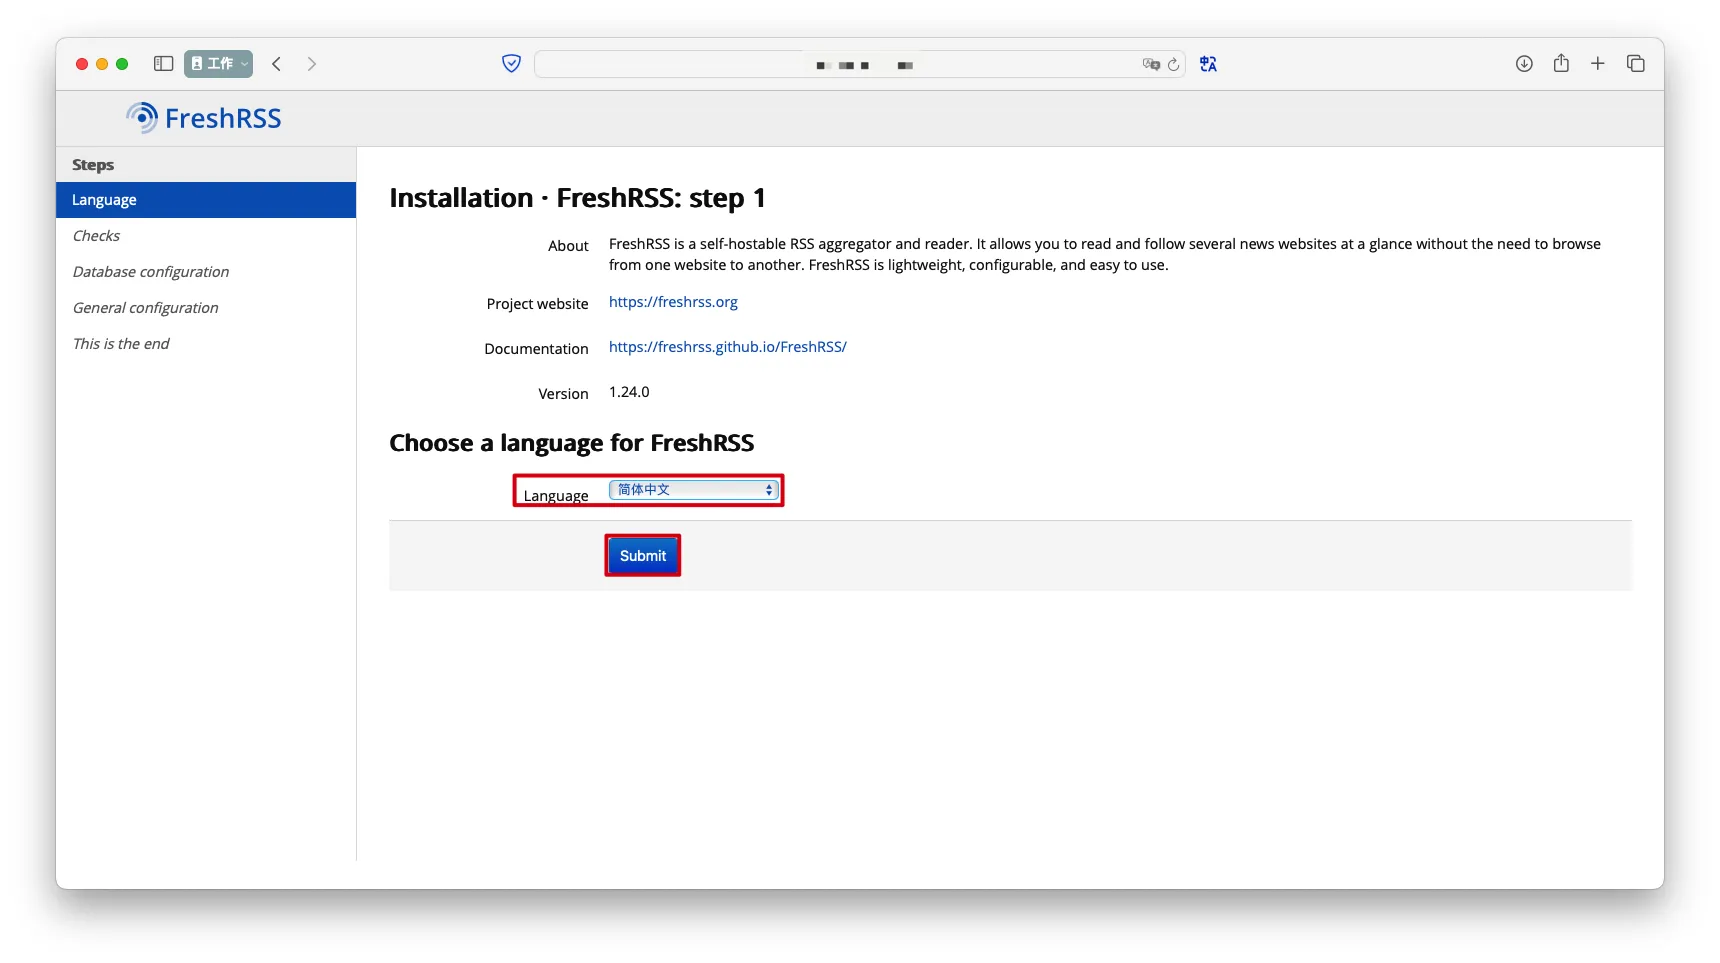Reload the page with refresh icon
This screenshot has width=1720, height=963.
pyautogui.click(x=1174, y=65)
